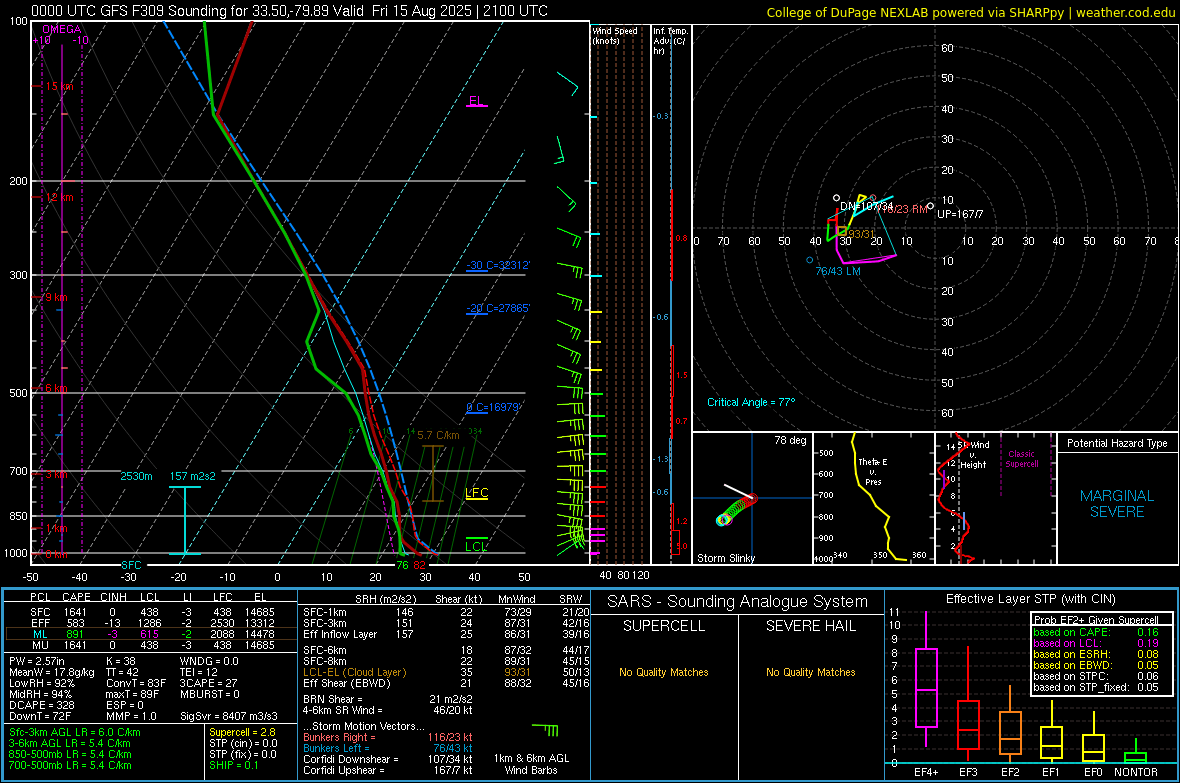
Task: Click the MeanW = 17.8g/kg value
Action: [52, 672]
